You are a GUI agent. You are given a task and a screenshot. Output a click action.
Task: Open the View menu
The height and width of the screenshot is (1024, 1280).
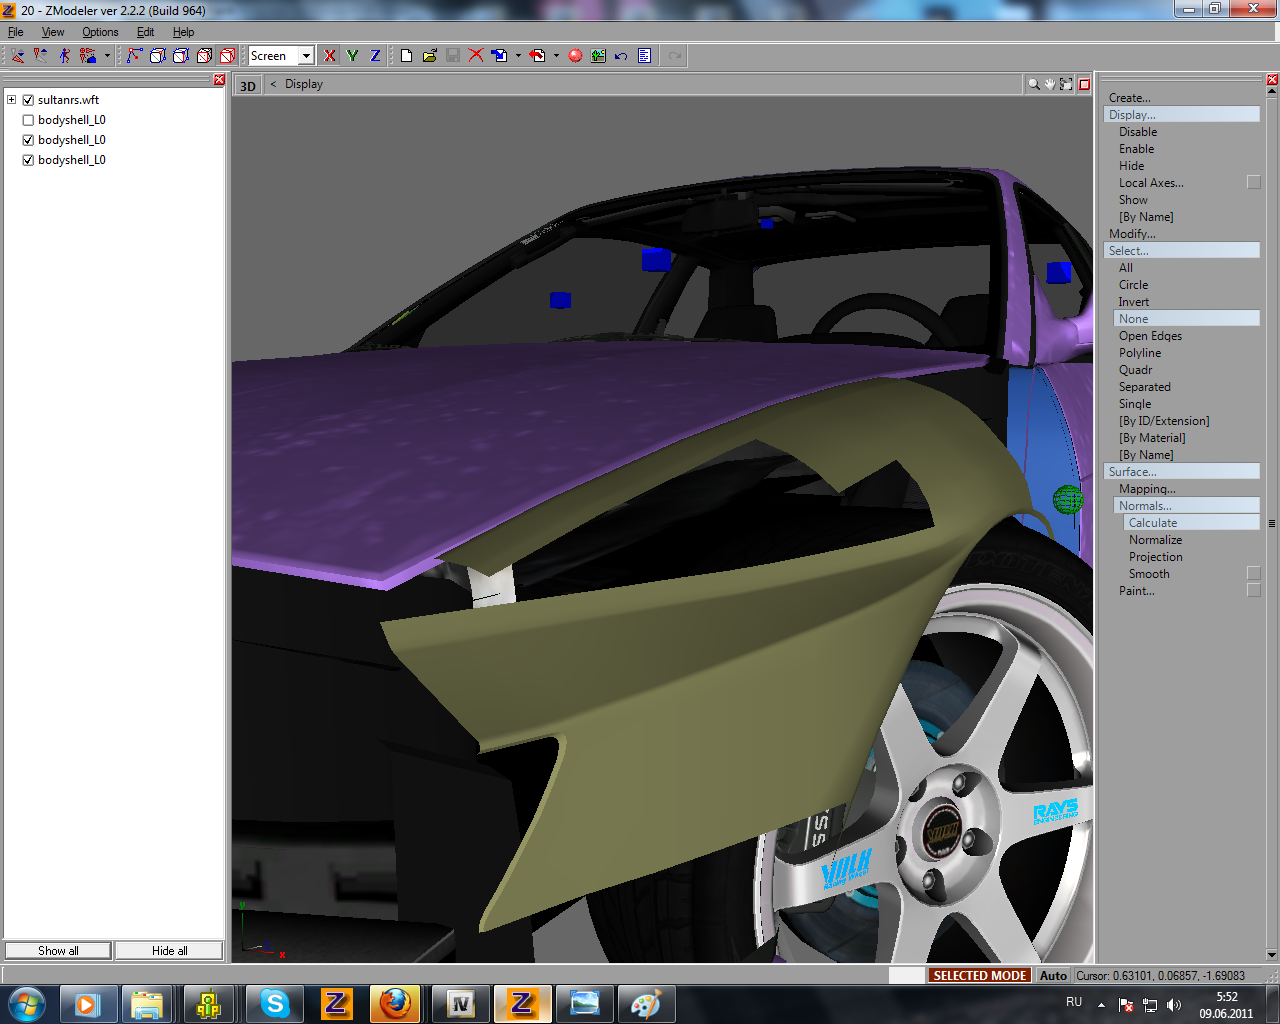[x=53, y=32]
